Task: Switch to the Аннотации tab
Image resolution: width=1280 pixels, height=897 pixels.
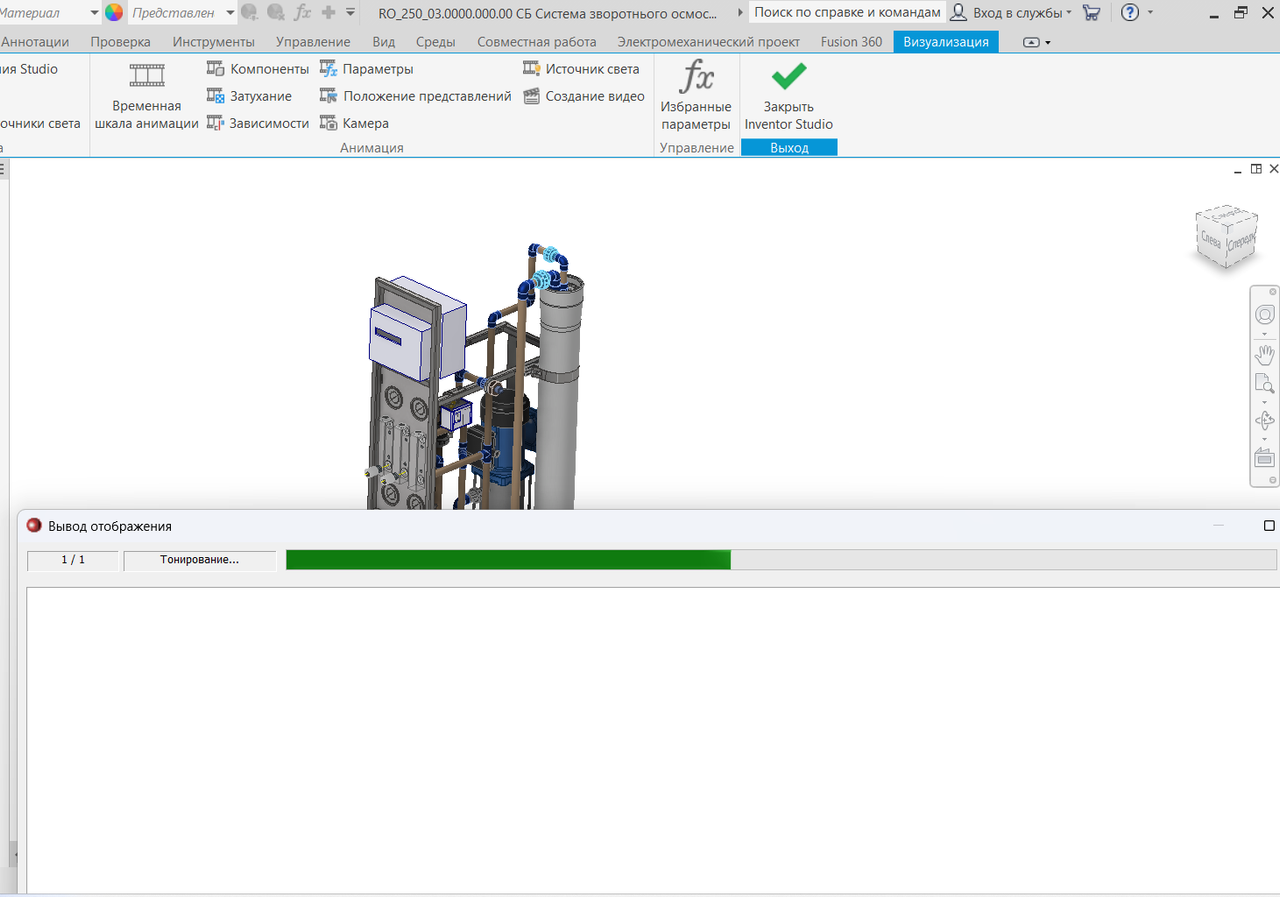Action: tap(35, 42)
